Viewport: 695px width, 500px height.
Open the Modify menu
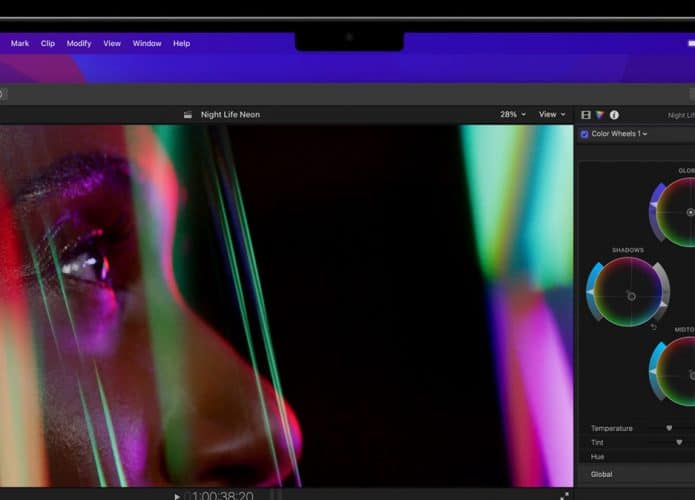79,43
